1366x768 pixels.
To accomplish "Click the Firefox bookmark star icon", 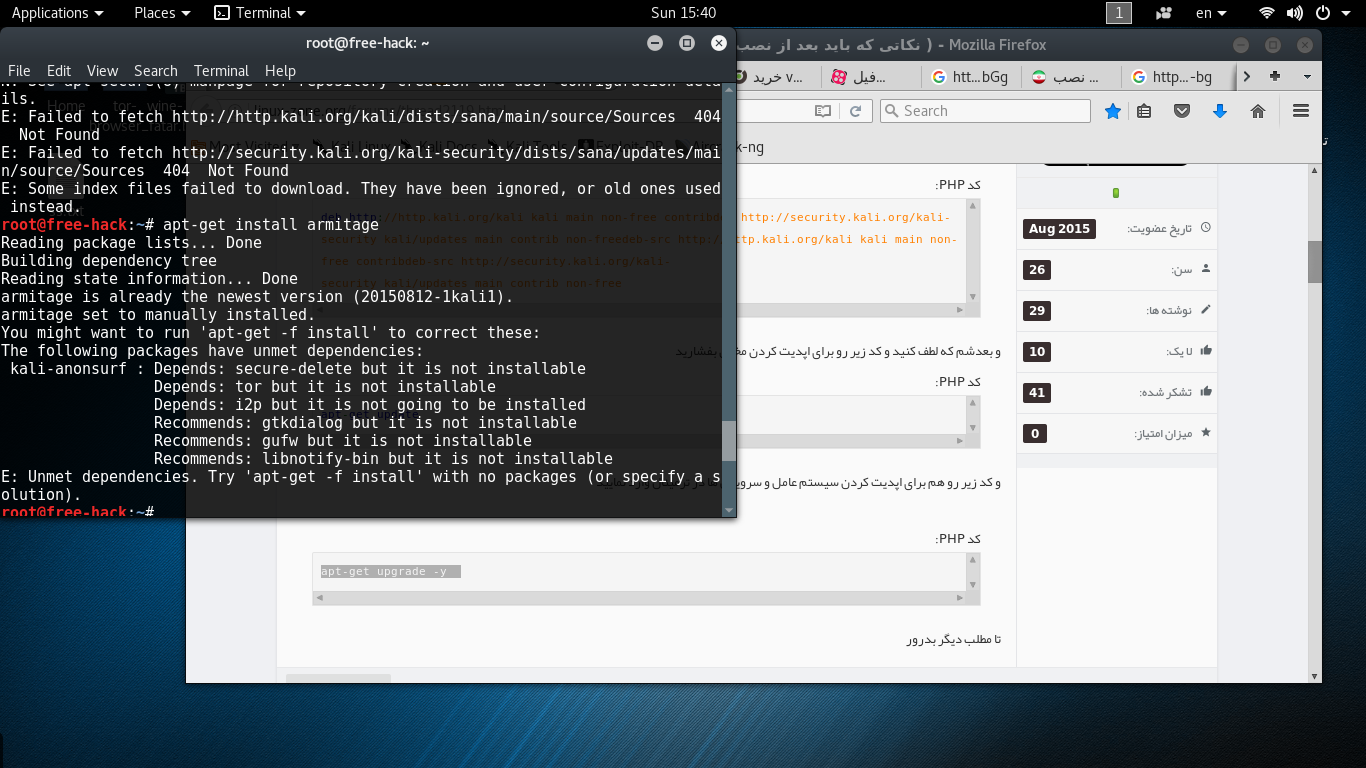I will (x=1112, y=111).
